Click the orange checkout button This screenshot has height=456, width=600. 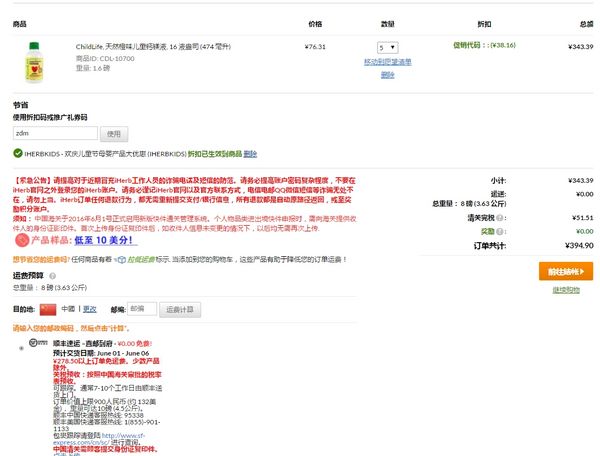pyautogui.click(x=566, y=271)
